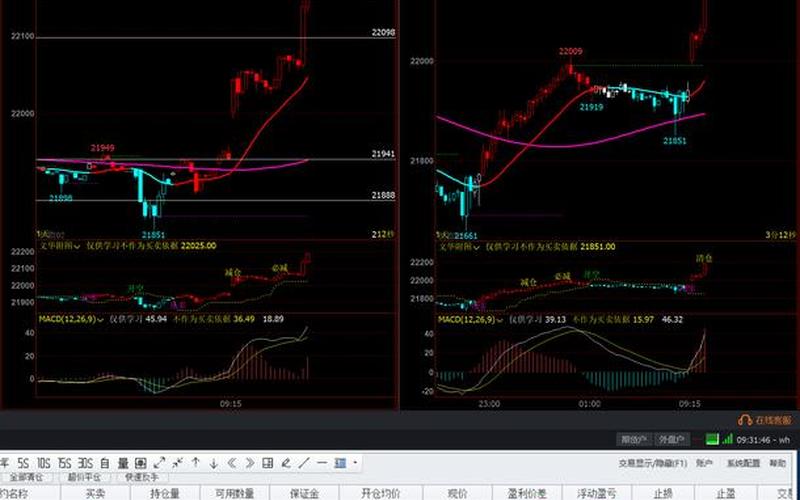Viewport: 800px width, 500px height.
Task: Click the expand chart arrows icon
Action: coord(159,463)
